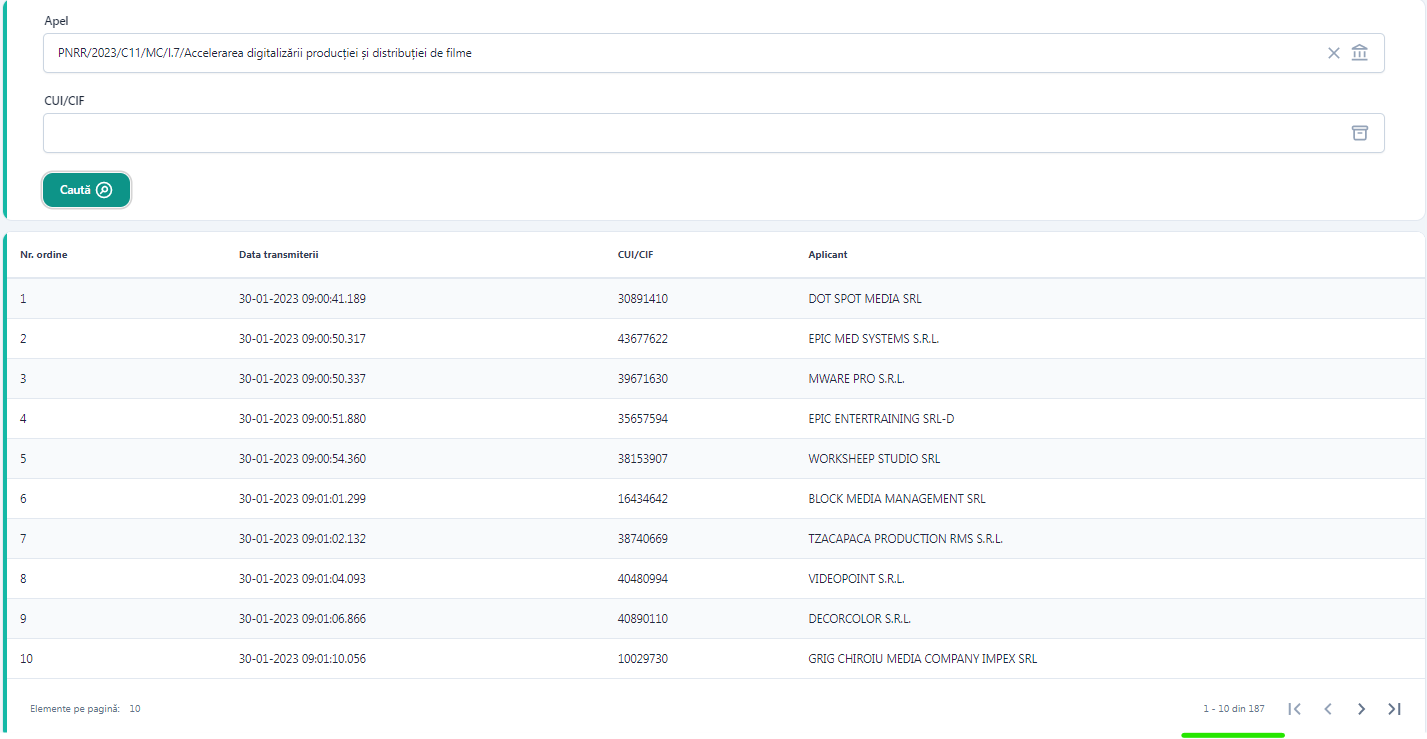Click timestamp 30-01-2023 09:01:06.866

click(302, 619)
